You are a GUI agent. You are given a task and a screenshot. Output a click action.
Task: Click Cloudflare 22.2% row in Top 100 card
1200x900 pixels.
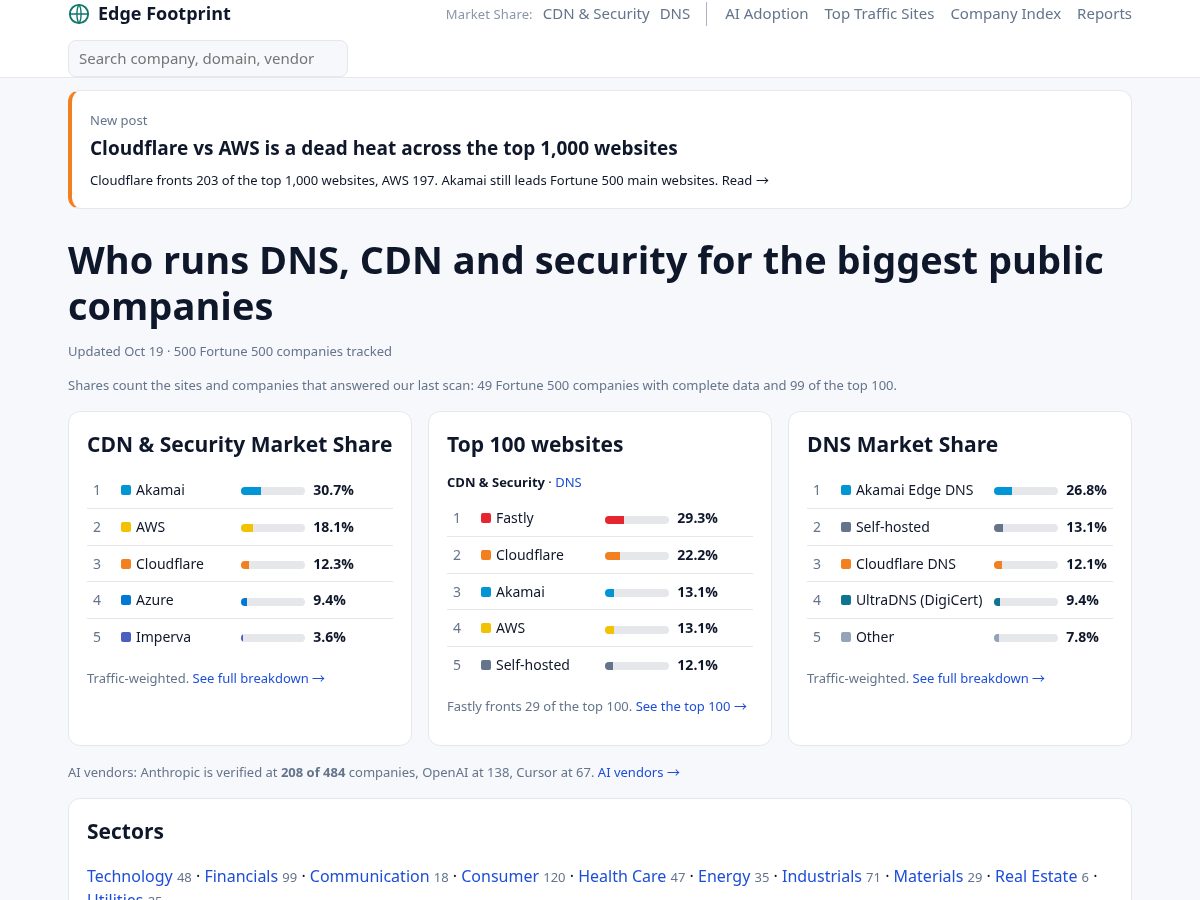pos(600,555)
